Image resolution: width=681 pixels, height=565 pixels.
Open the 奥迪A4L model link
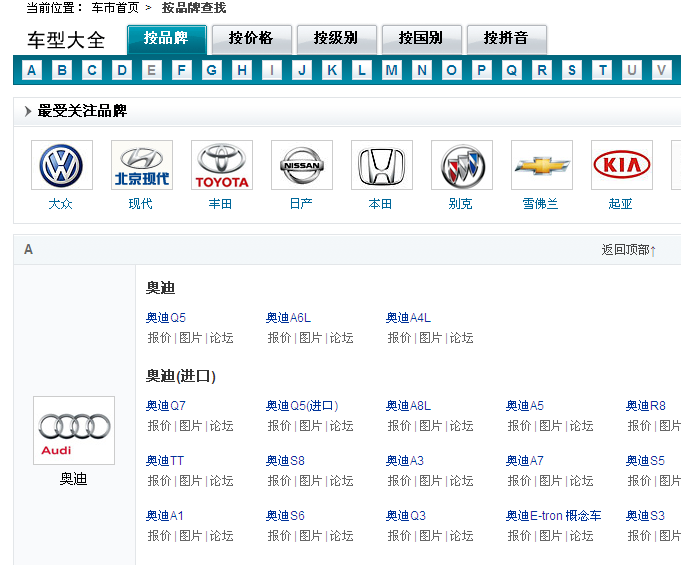pos(408,318)
